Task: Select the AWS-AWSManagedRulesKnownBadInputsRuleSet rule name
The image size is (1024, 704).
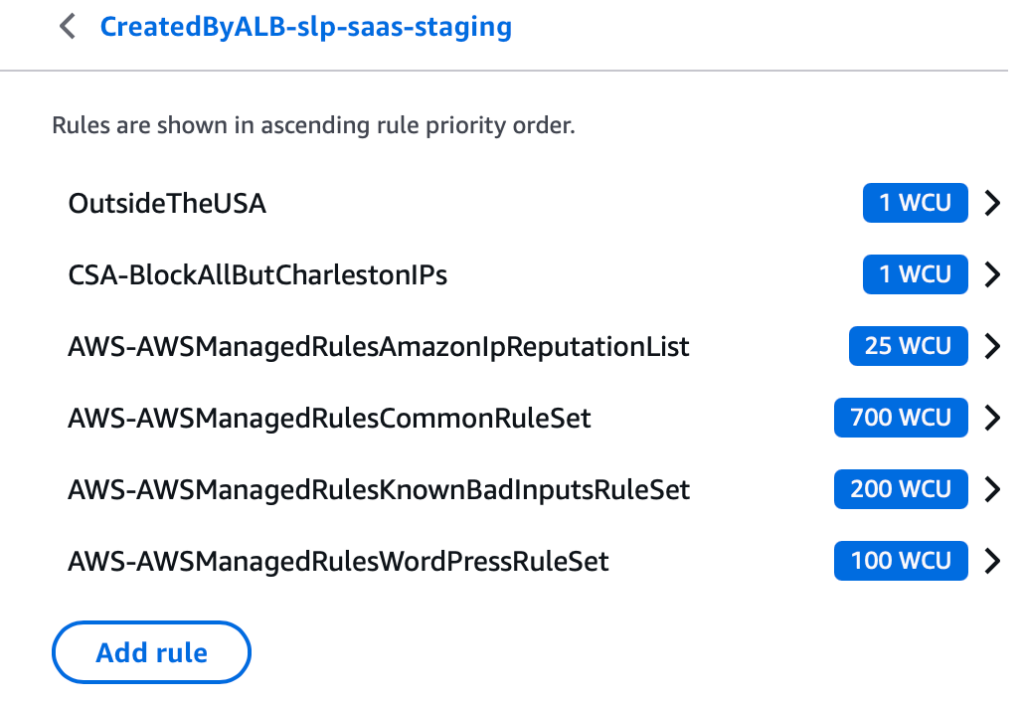Action: (x=378, y=490)
